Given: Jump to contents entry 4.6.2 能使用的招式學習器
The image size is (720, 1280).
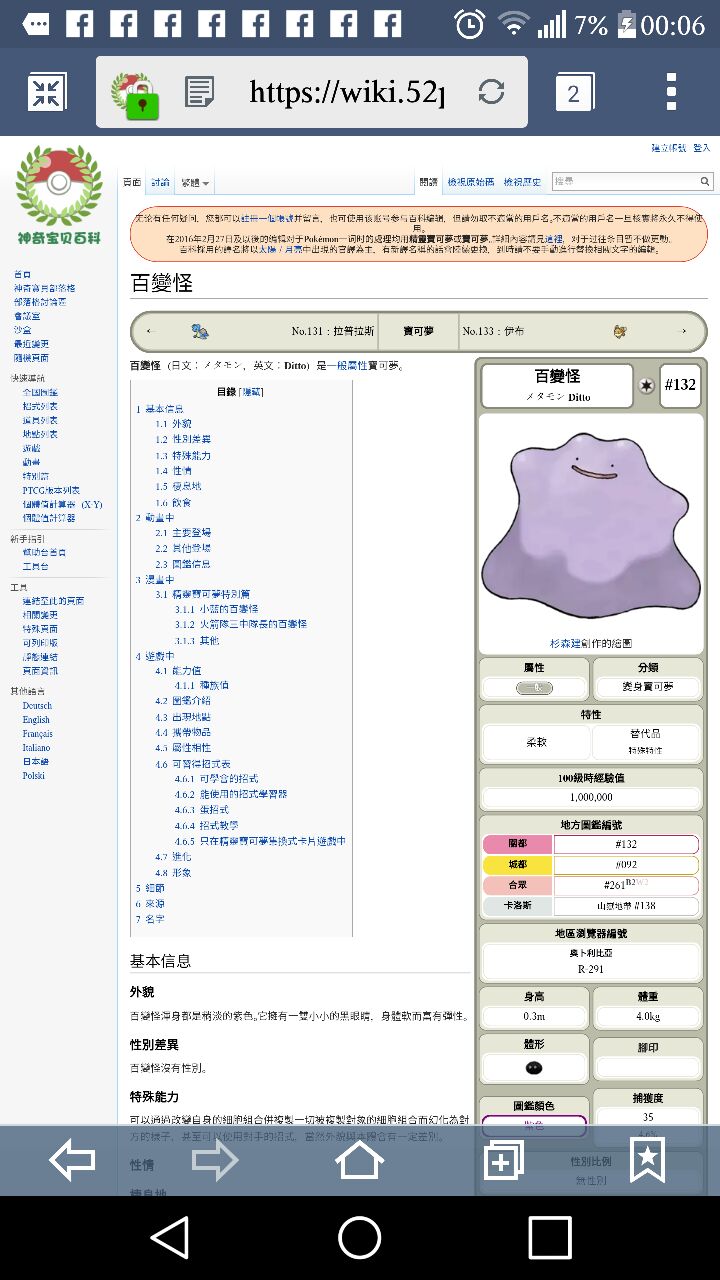Looking at the screenshot, I should pos(230,794).
